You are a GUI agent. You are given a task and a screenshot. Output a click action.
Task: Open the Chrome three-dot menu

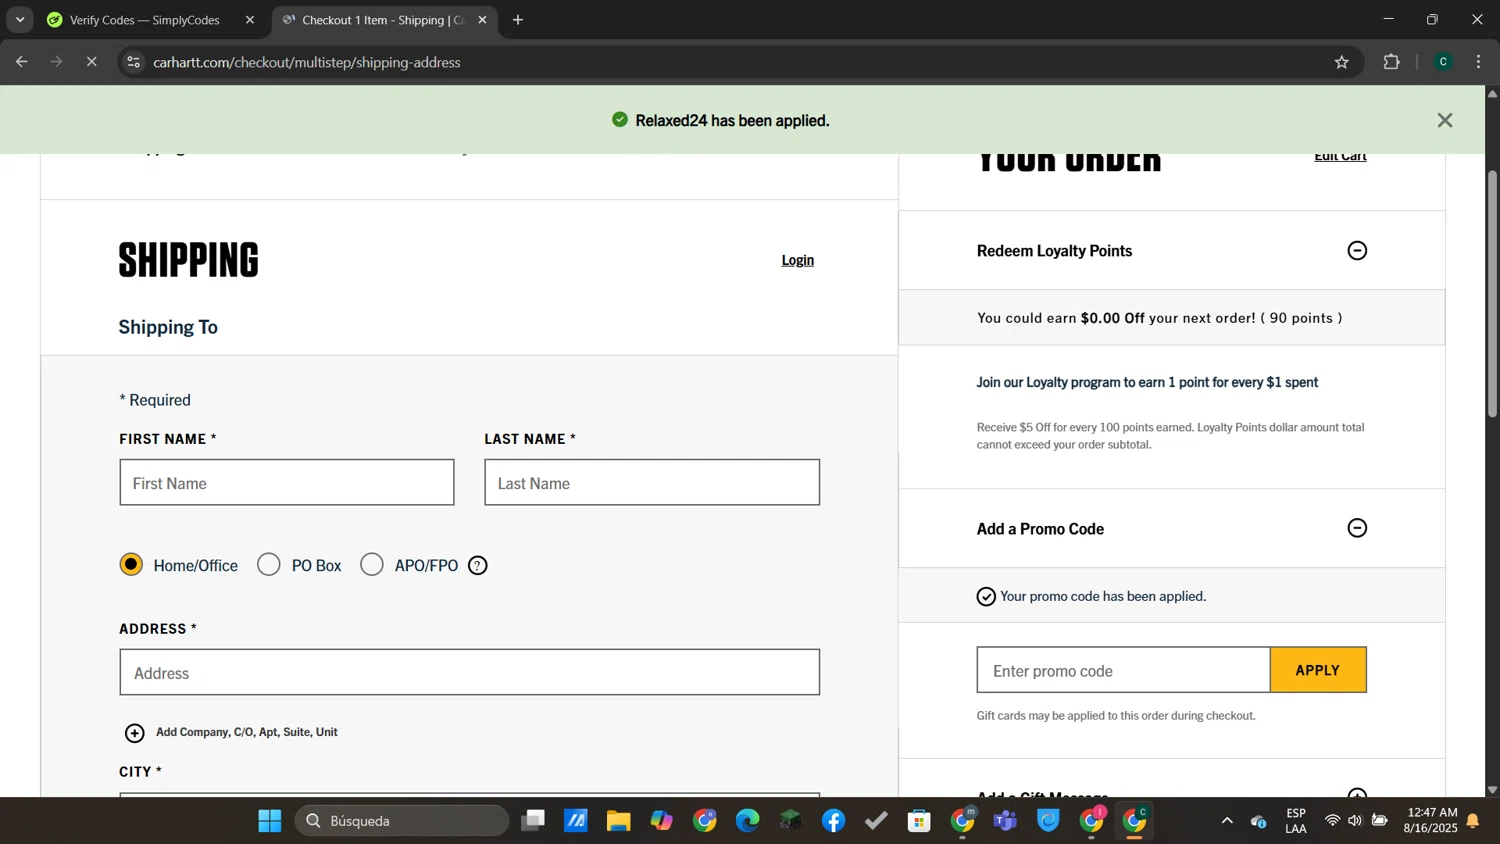1478,62
